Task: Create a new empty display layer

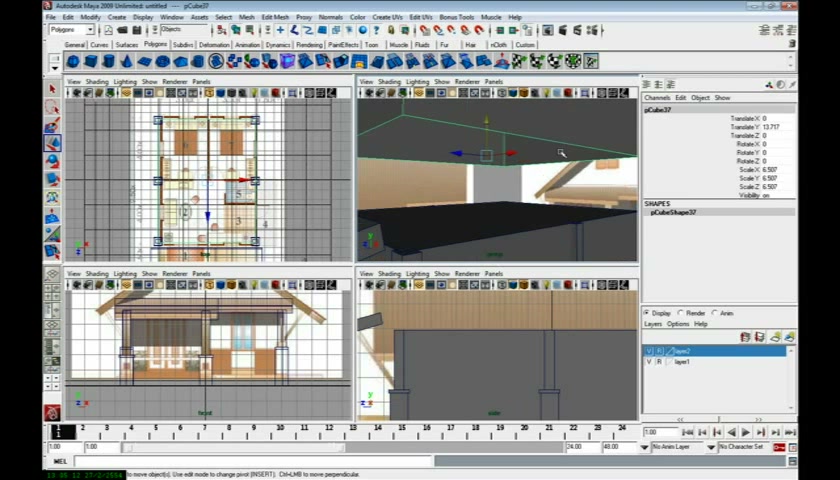Action: (x=775, y=337)
